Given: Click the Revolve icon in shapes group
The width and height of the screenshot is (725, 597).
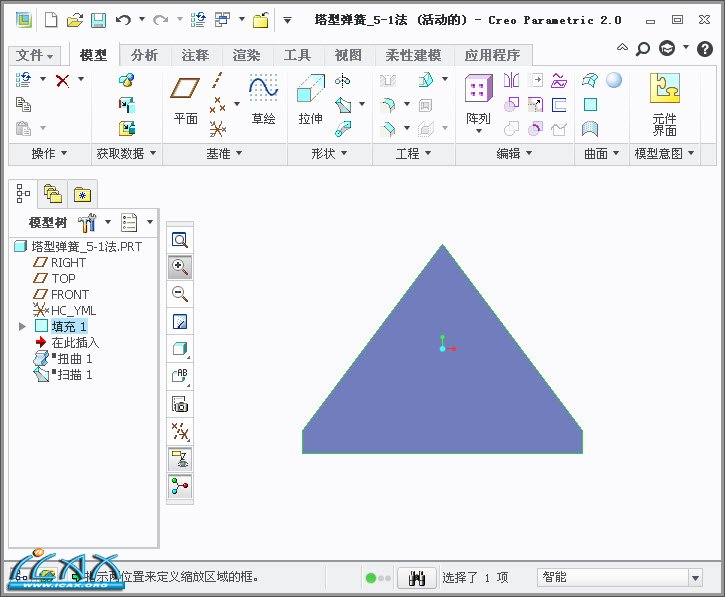Looking at the screenshot, I should point(343,81).
